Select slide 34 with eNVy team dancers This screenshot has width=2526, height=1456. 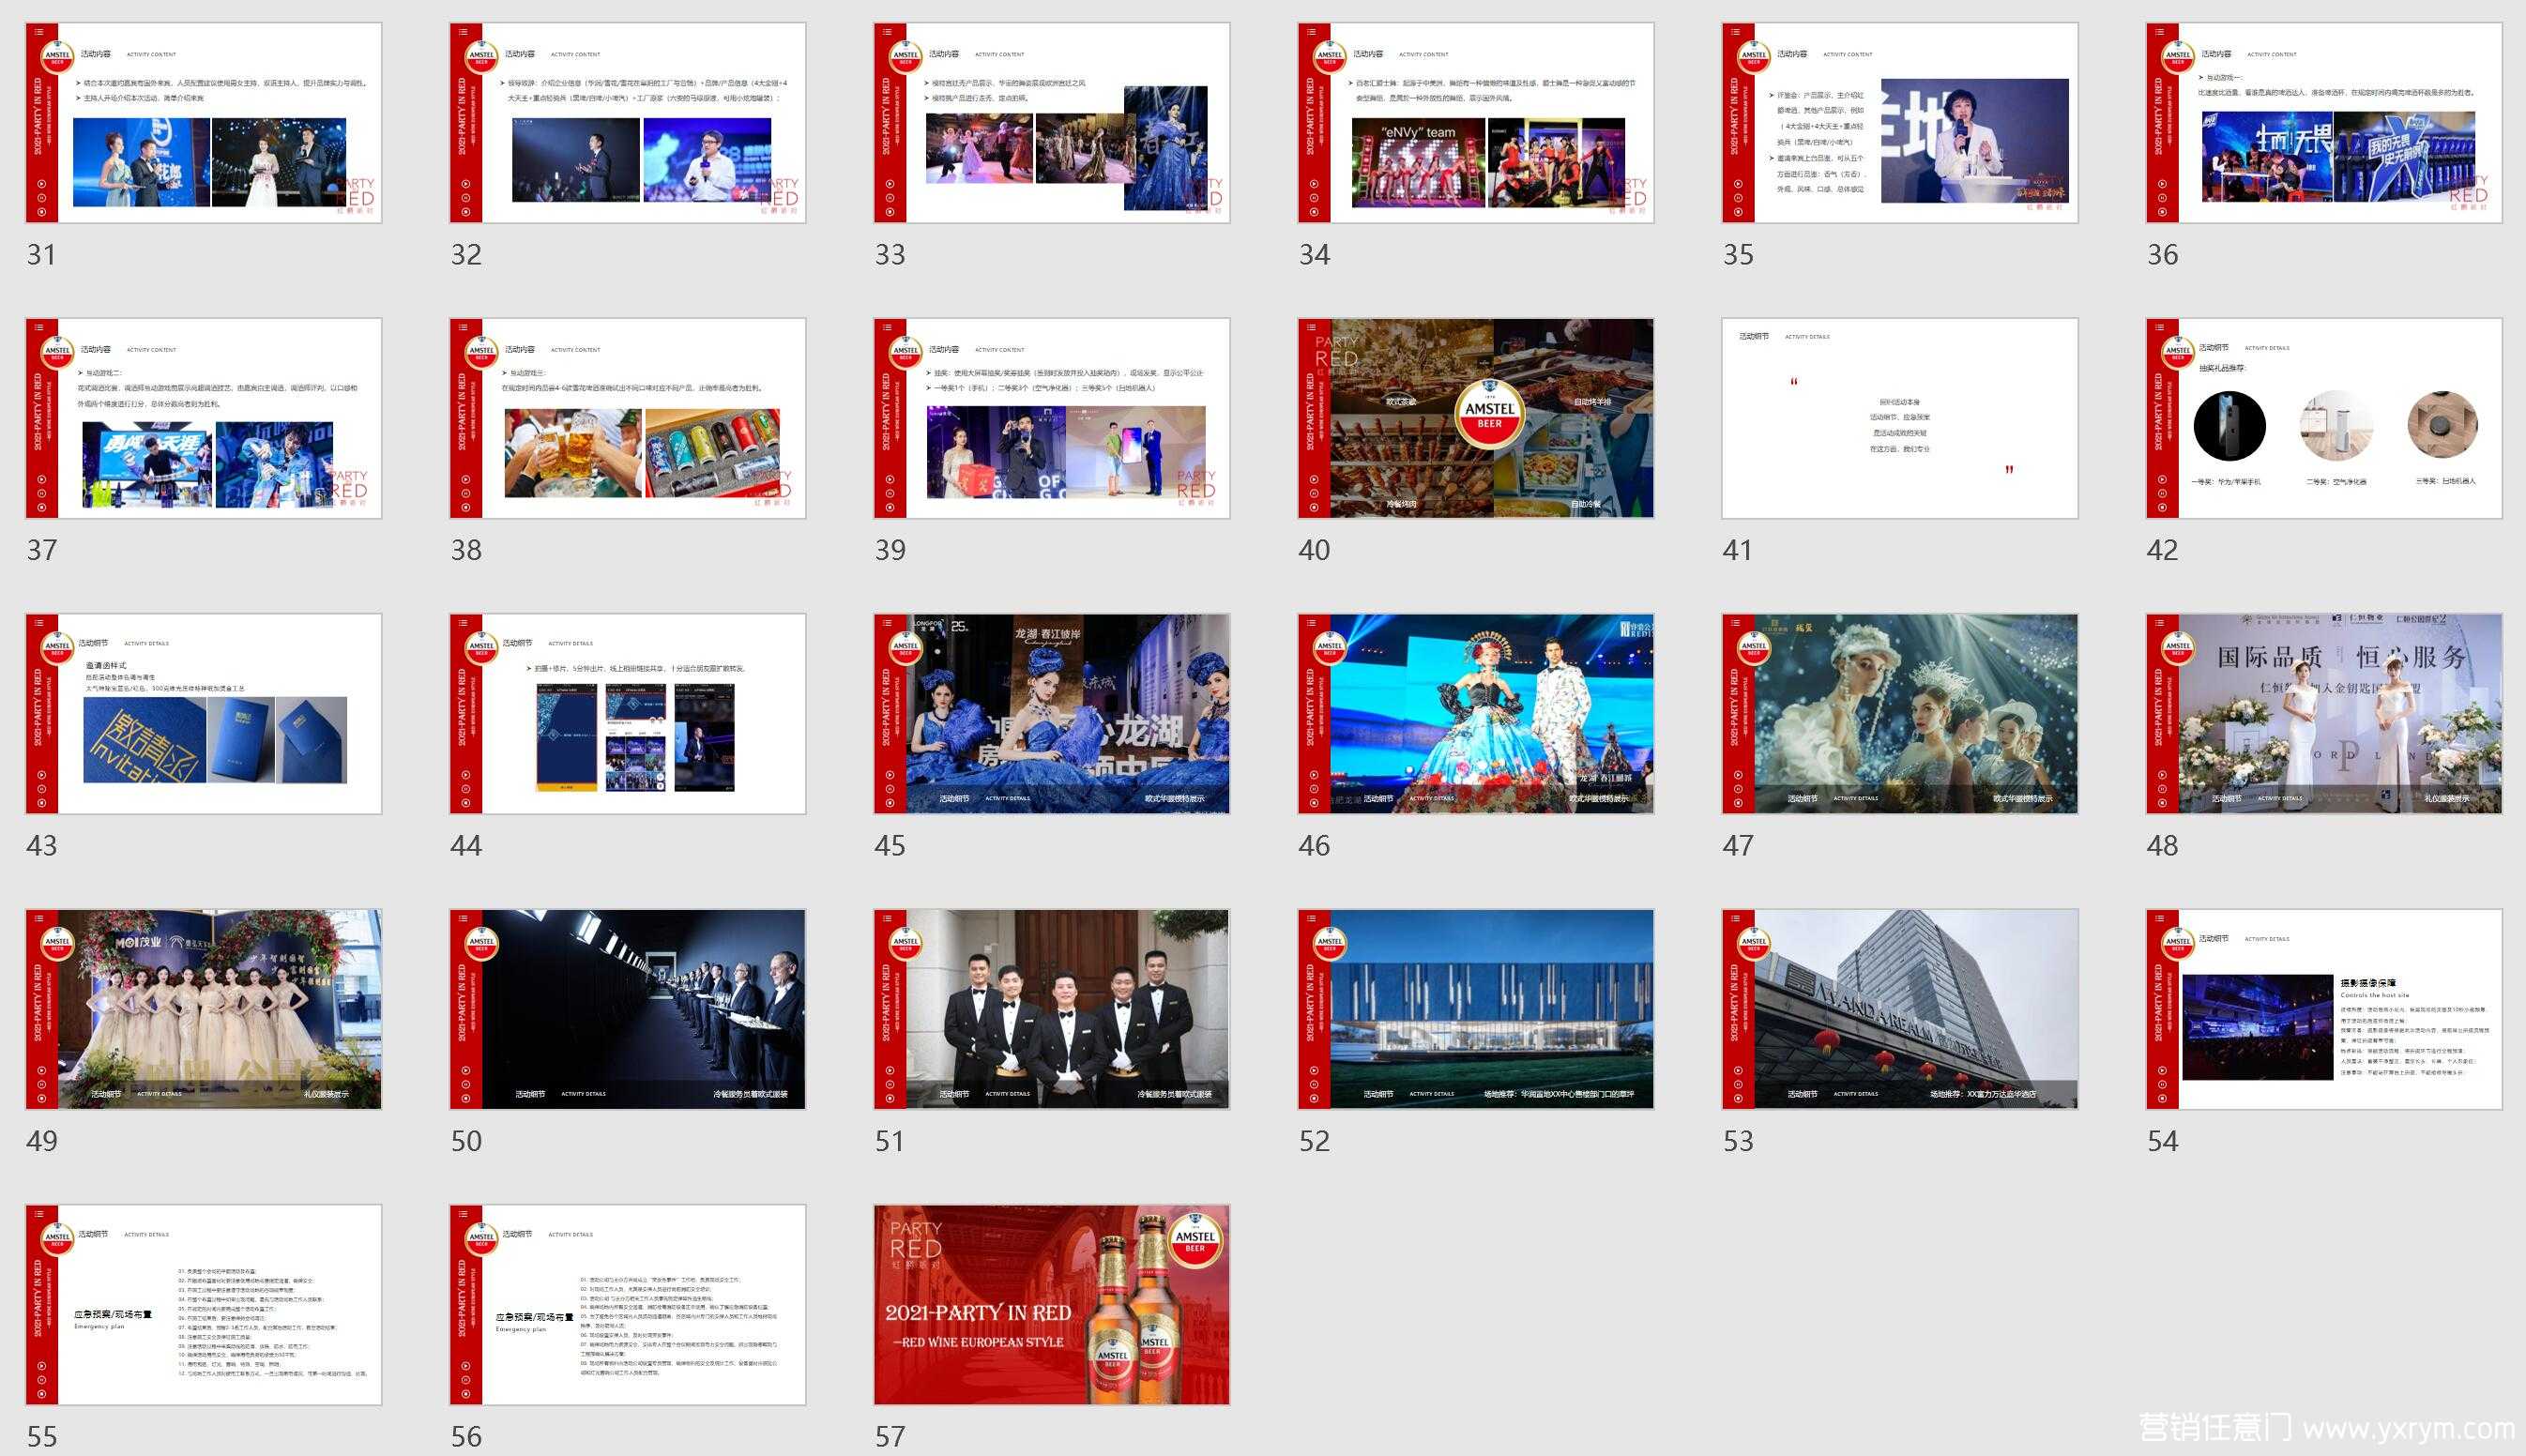pyautogui.click(x=1476, y=123)
